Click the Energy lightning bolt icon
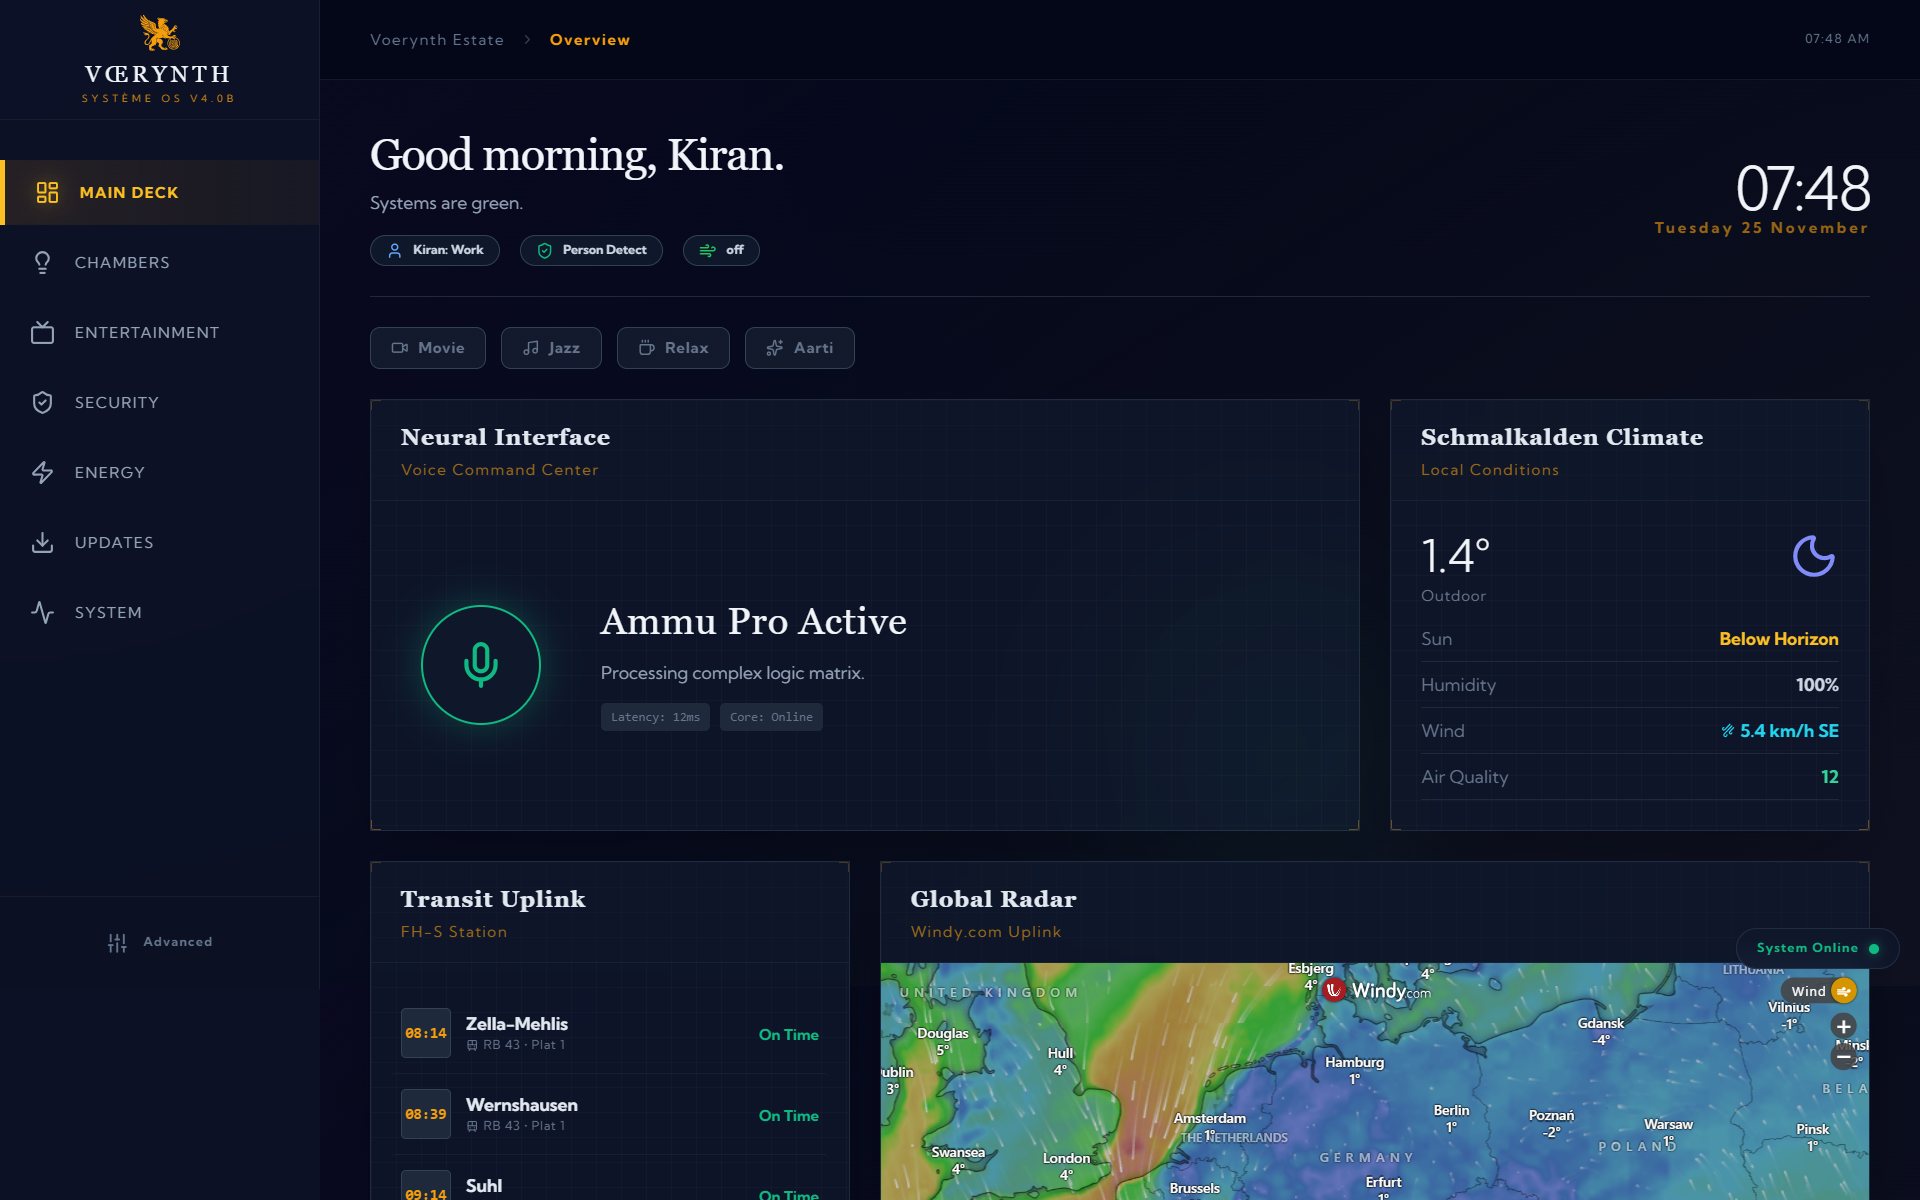Image resolution: width=1920 pixels, height=1200 pixels. tap(42, 472)
